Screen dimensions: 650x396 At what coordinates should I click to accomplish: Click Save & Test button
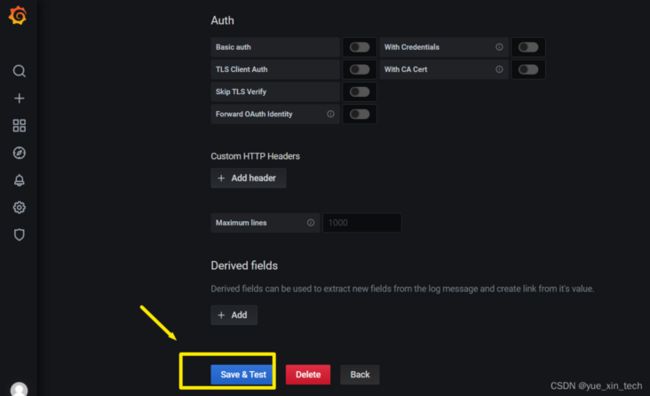pos(243,374)
